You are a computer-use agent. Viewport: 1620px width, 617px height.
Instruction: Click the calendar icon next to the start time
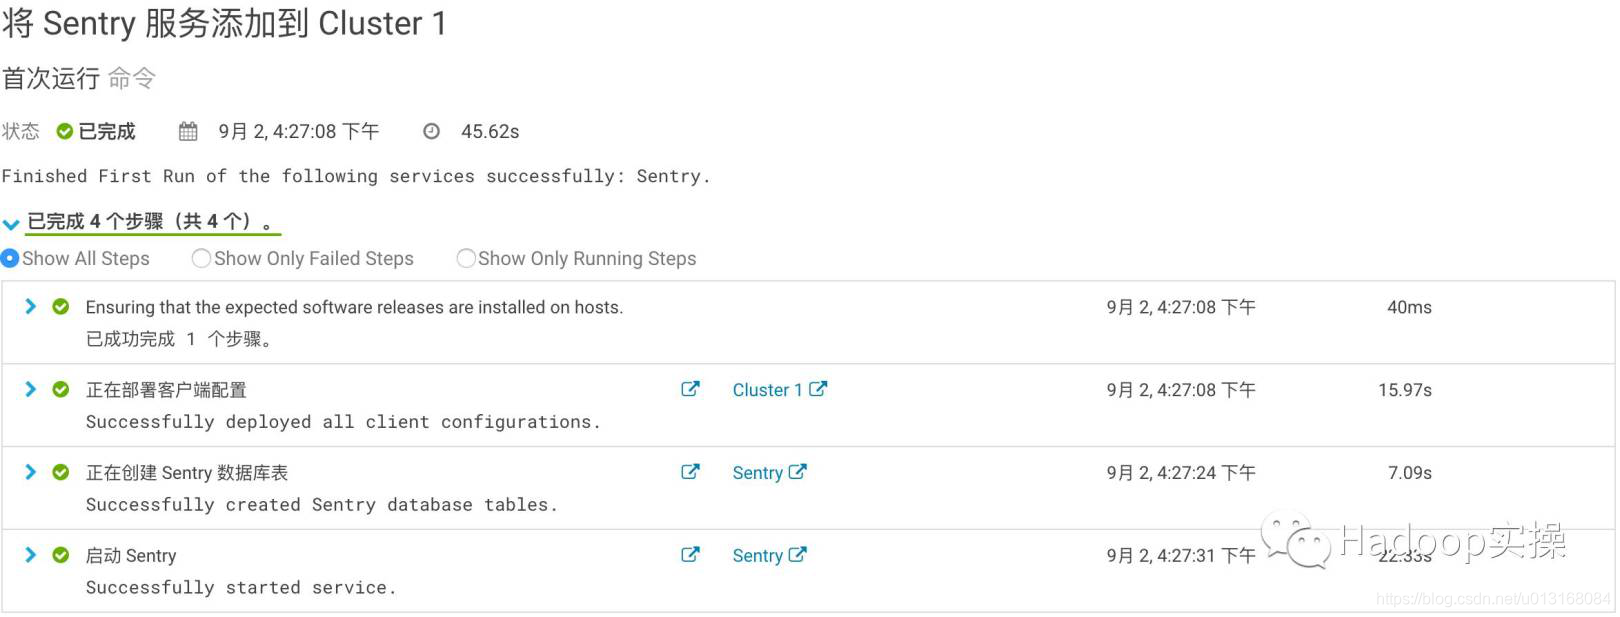[188, 131]
